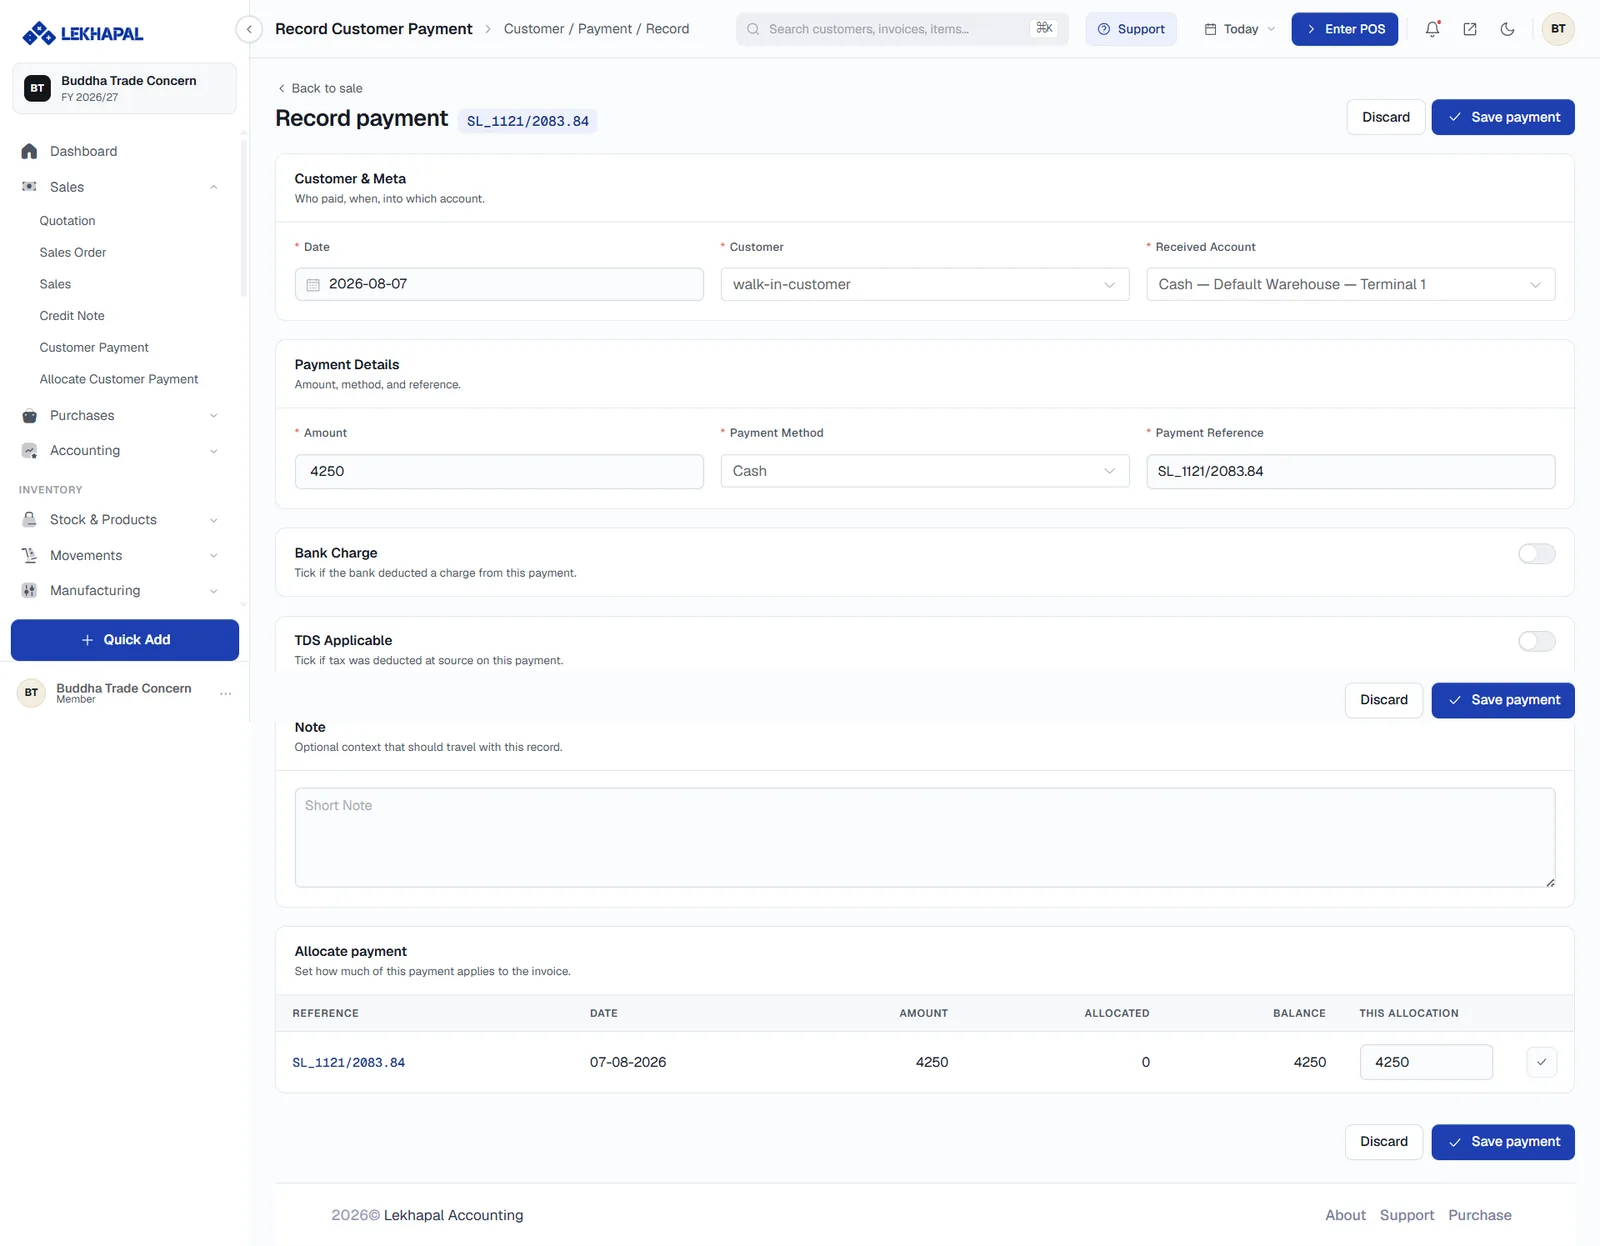Viewport: 1600px width, 1246px height.
Task: Enable the Bank Charge switch
Action: pos(1536,554)
